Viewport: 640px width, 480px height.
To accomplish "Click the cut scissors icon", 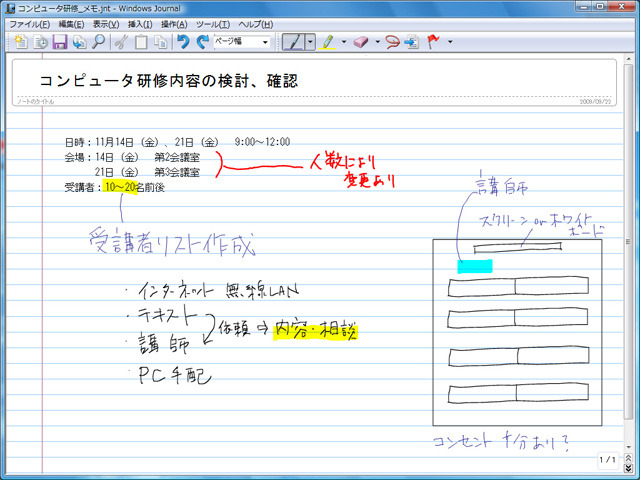I will tap(121, 42).
